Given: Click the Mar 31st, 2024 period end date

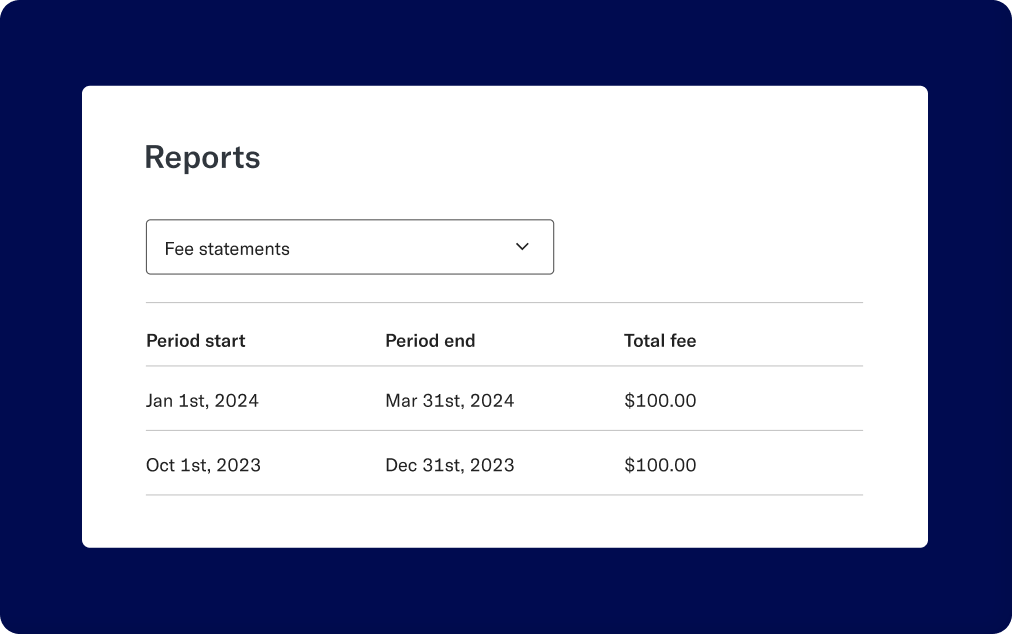Looking at the screenshot, I should click(450, 400).
